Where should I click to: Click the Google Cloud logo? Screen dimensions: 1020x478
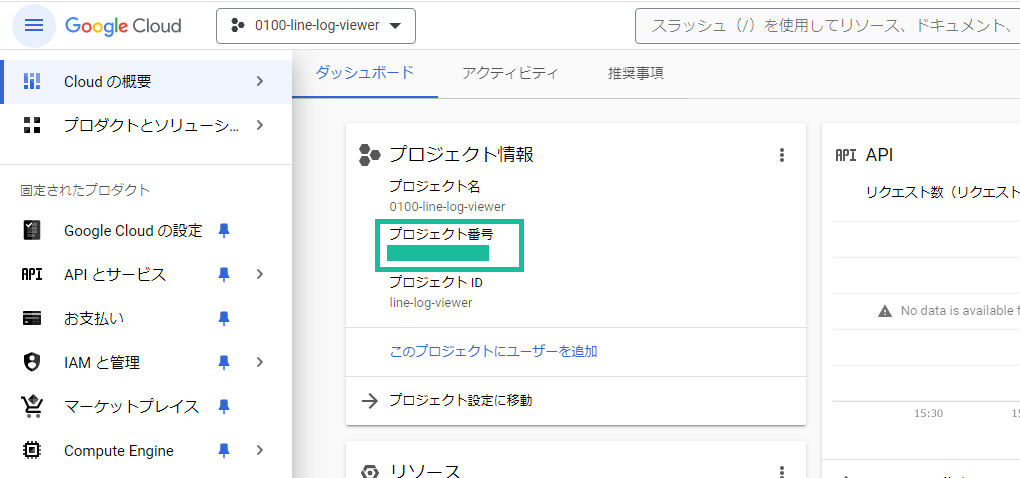[123, 26]
